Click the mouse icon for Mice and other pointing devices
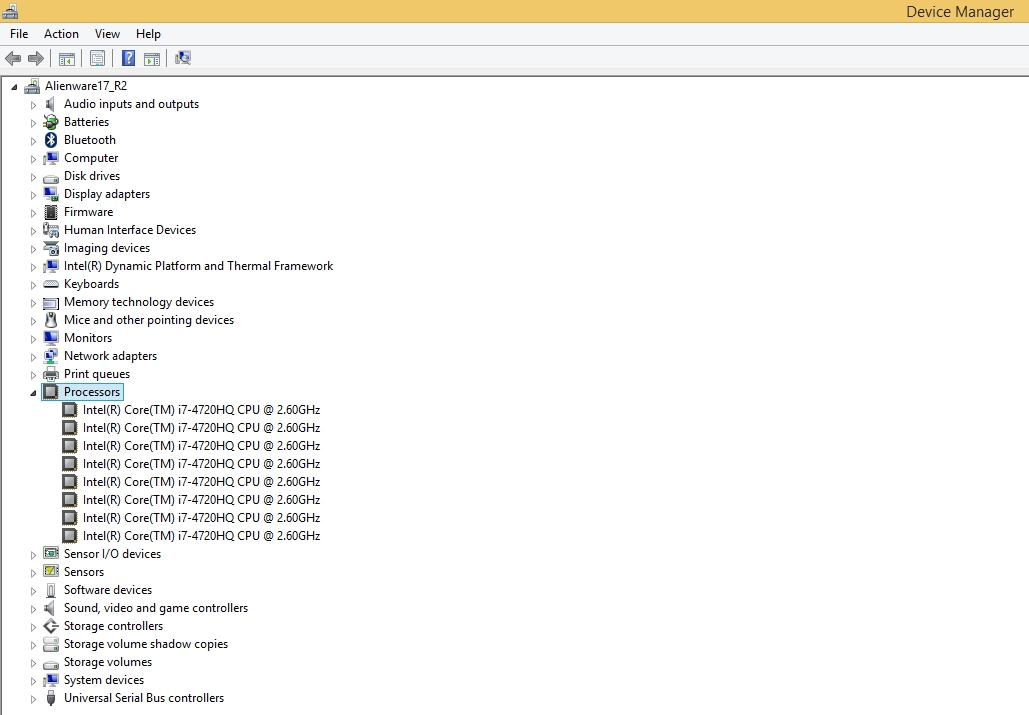 [51, 320]
